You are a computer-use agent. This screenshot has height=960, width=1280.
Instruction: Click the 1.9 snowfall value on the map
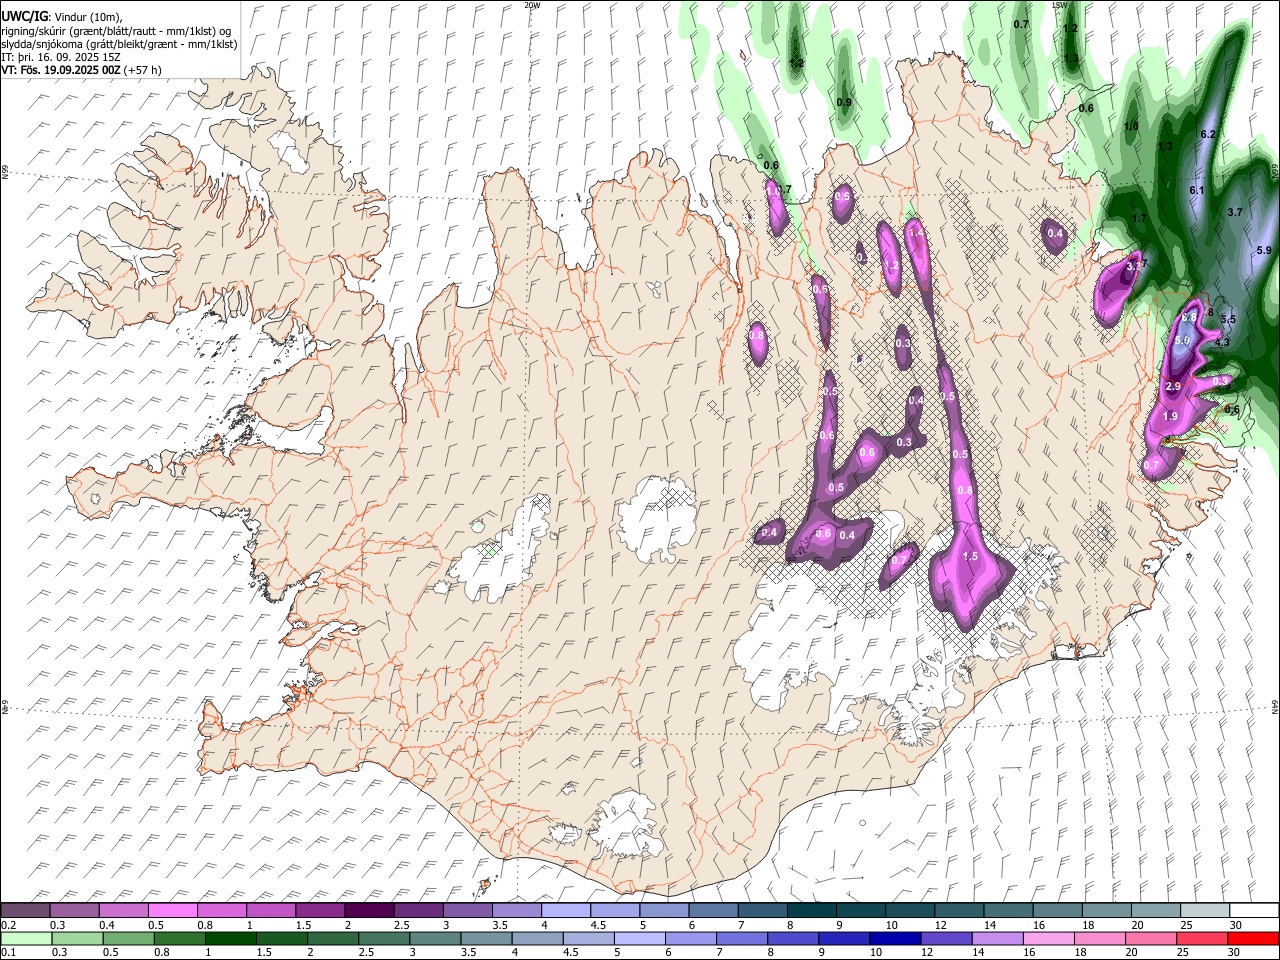(x=1171, y=416)
